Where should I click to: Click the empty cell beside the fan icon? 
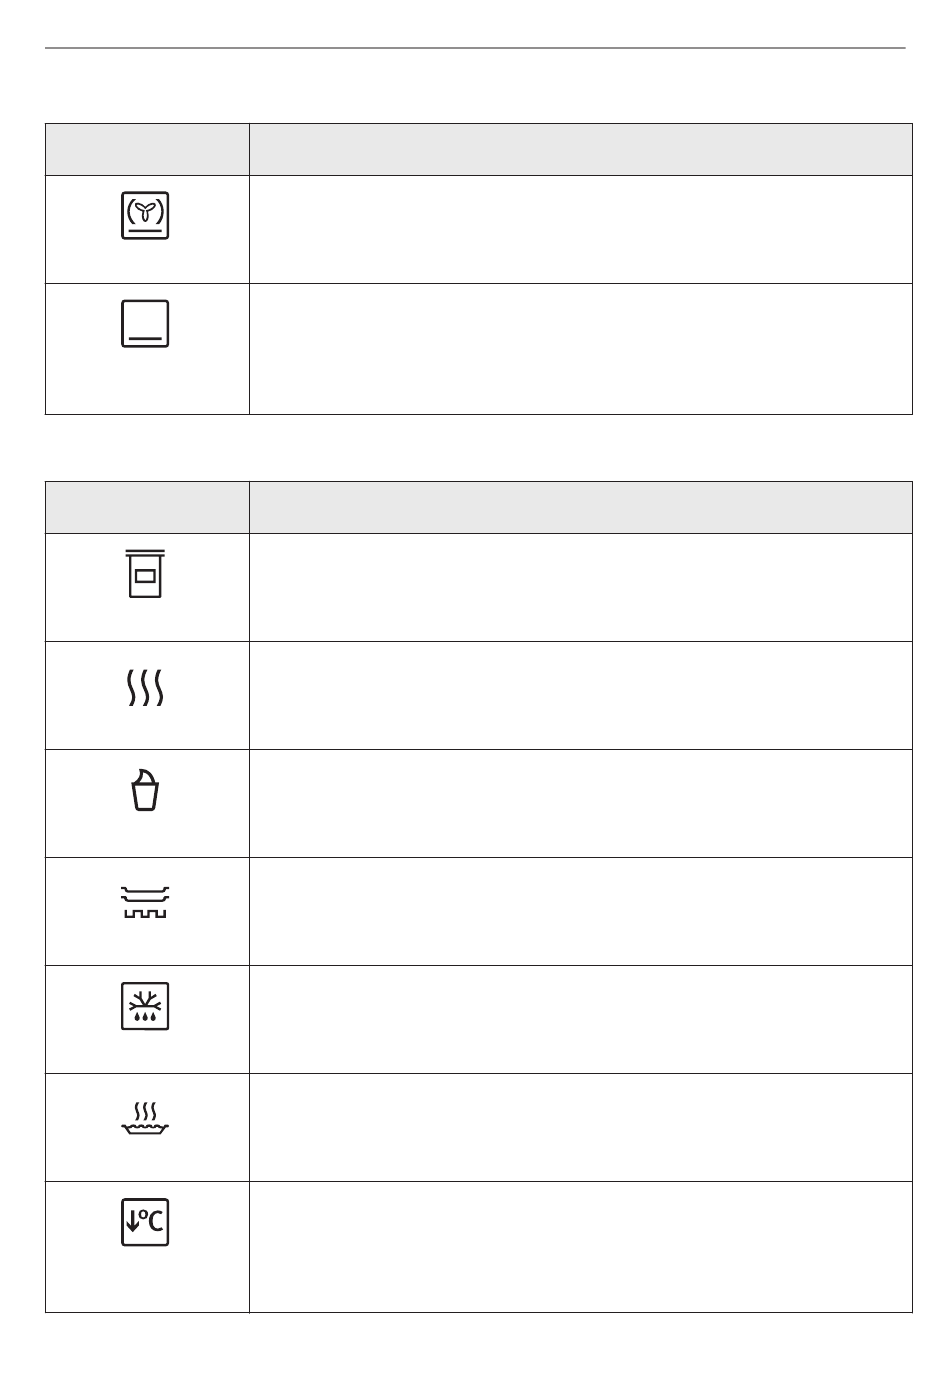(581, 230)
